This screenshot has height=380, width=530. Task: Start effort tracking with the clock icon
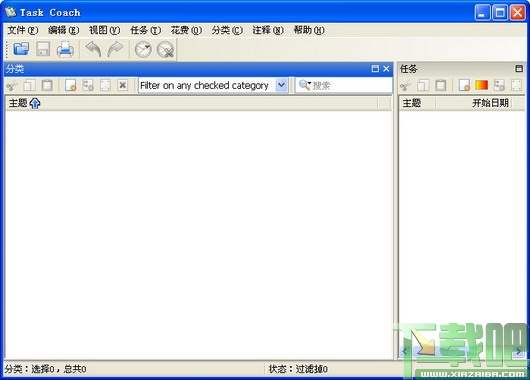click(143, 49)
